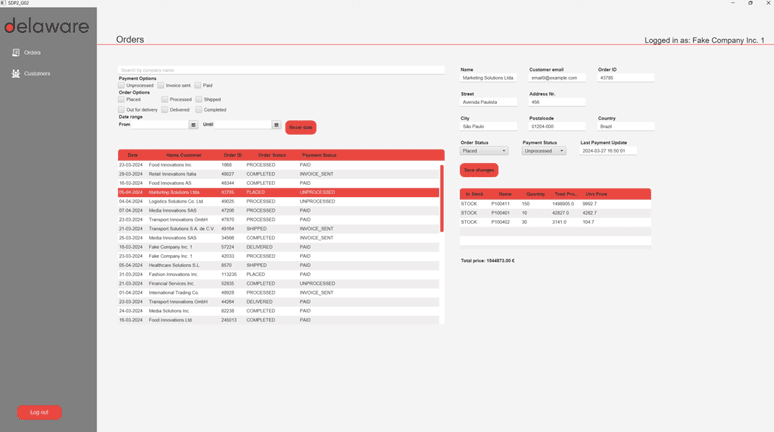Viewport: 774px width, 432px height.
Task: Enable the Invoice sent filter checkbox
Action: coord(161,85)
